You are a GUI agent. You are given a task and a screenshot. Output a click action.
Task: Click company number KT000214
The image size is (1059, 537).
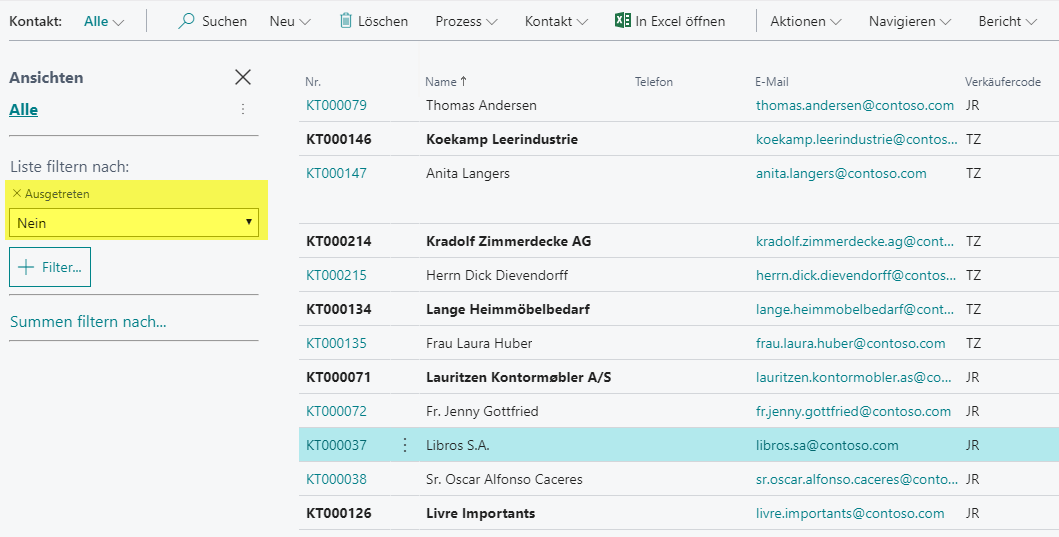(338, 242)
